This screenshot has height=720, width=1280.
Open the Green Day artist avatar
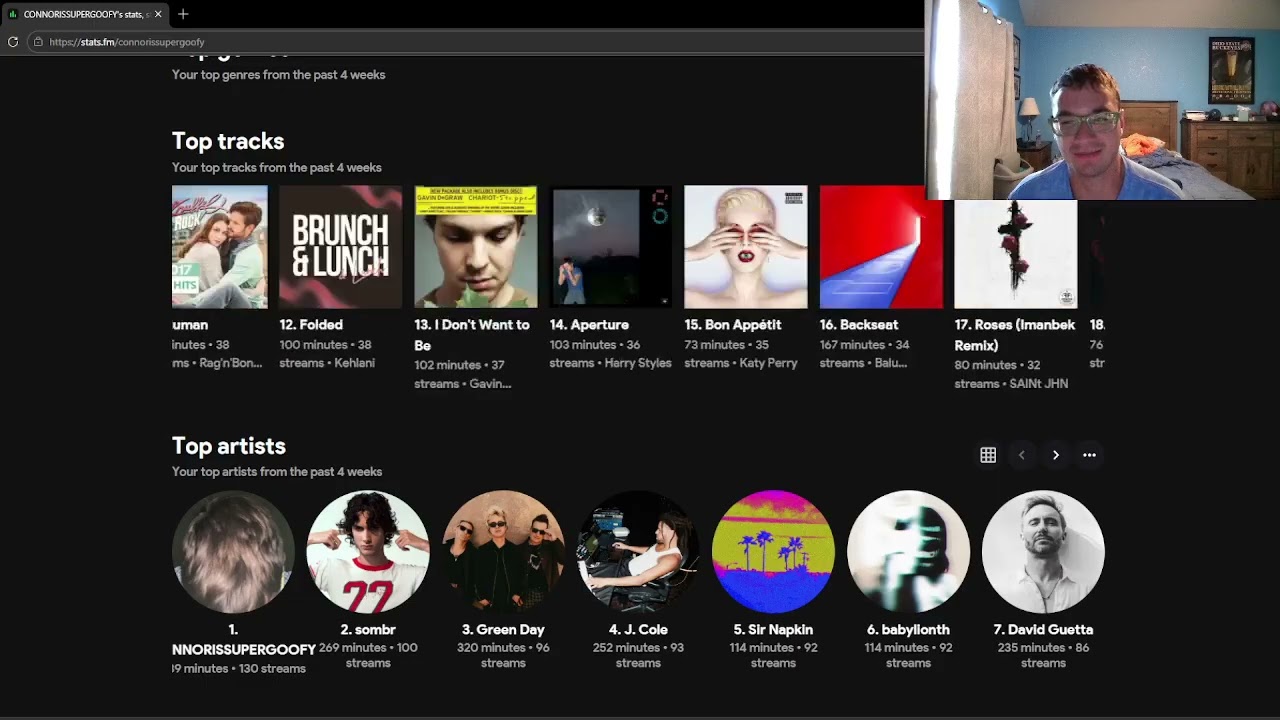pyautogui.click(x=503, y=551)
